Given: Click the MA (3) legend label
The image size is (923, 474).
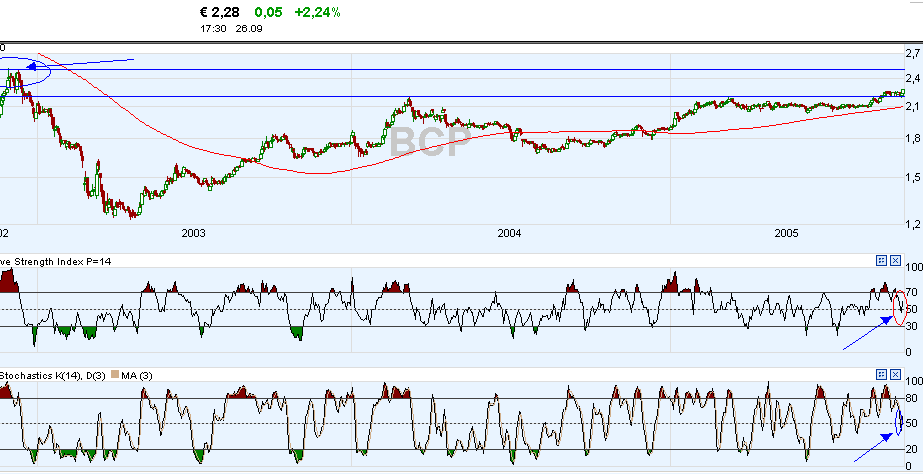Looking at the screenshot, I should (x=137, y=375).
